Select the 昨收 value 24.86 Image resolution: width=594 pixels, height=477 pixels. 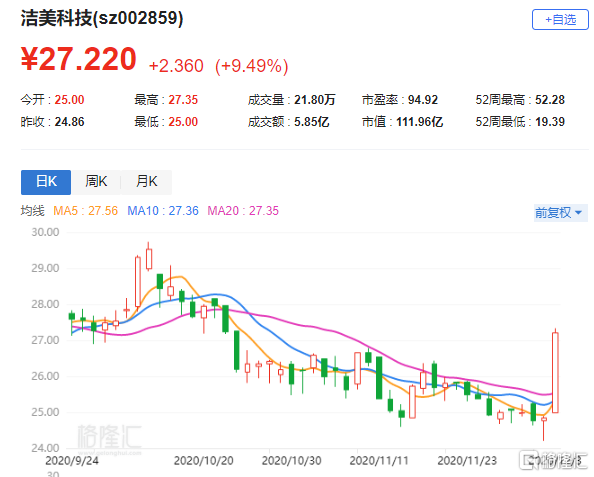tap(69, 122)
